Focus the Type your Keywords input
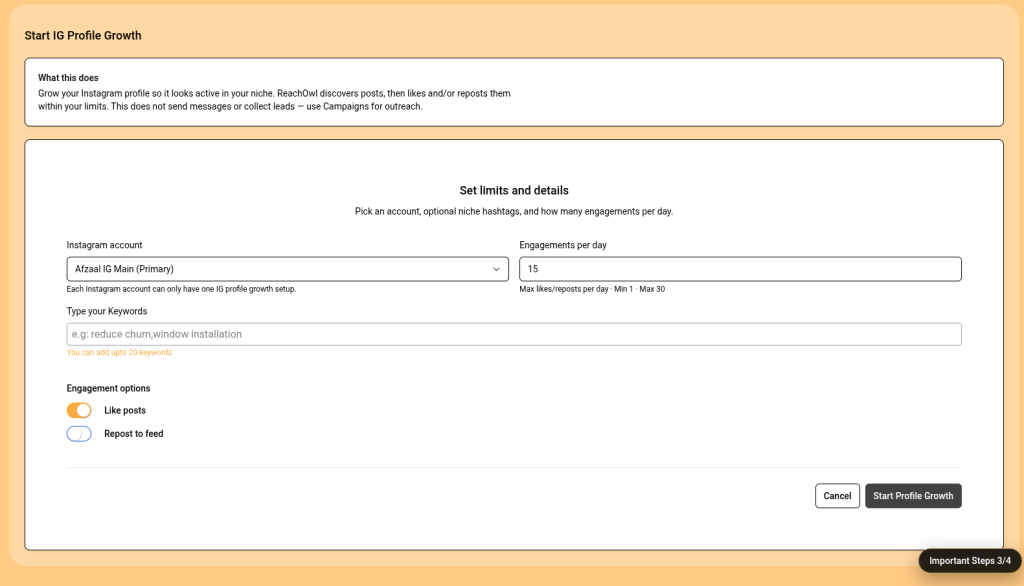The image size is (1024, 586). 514,334
